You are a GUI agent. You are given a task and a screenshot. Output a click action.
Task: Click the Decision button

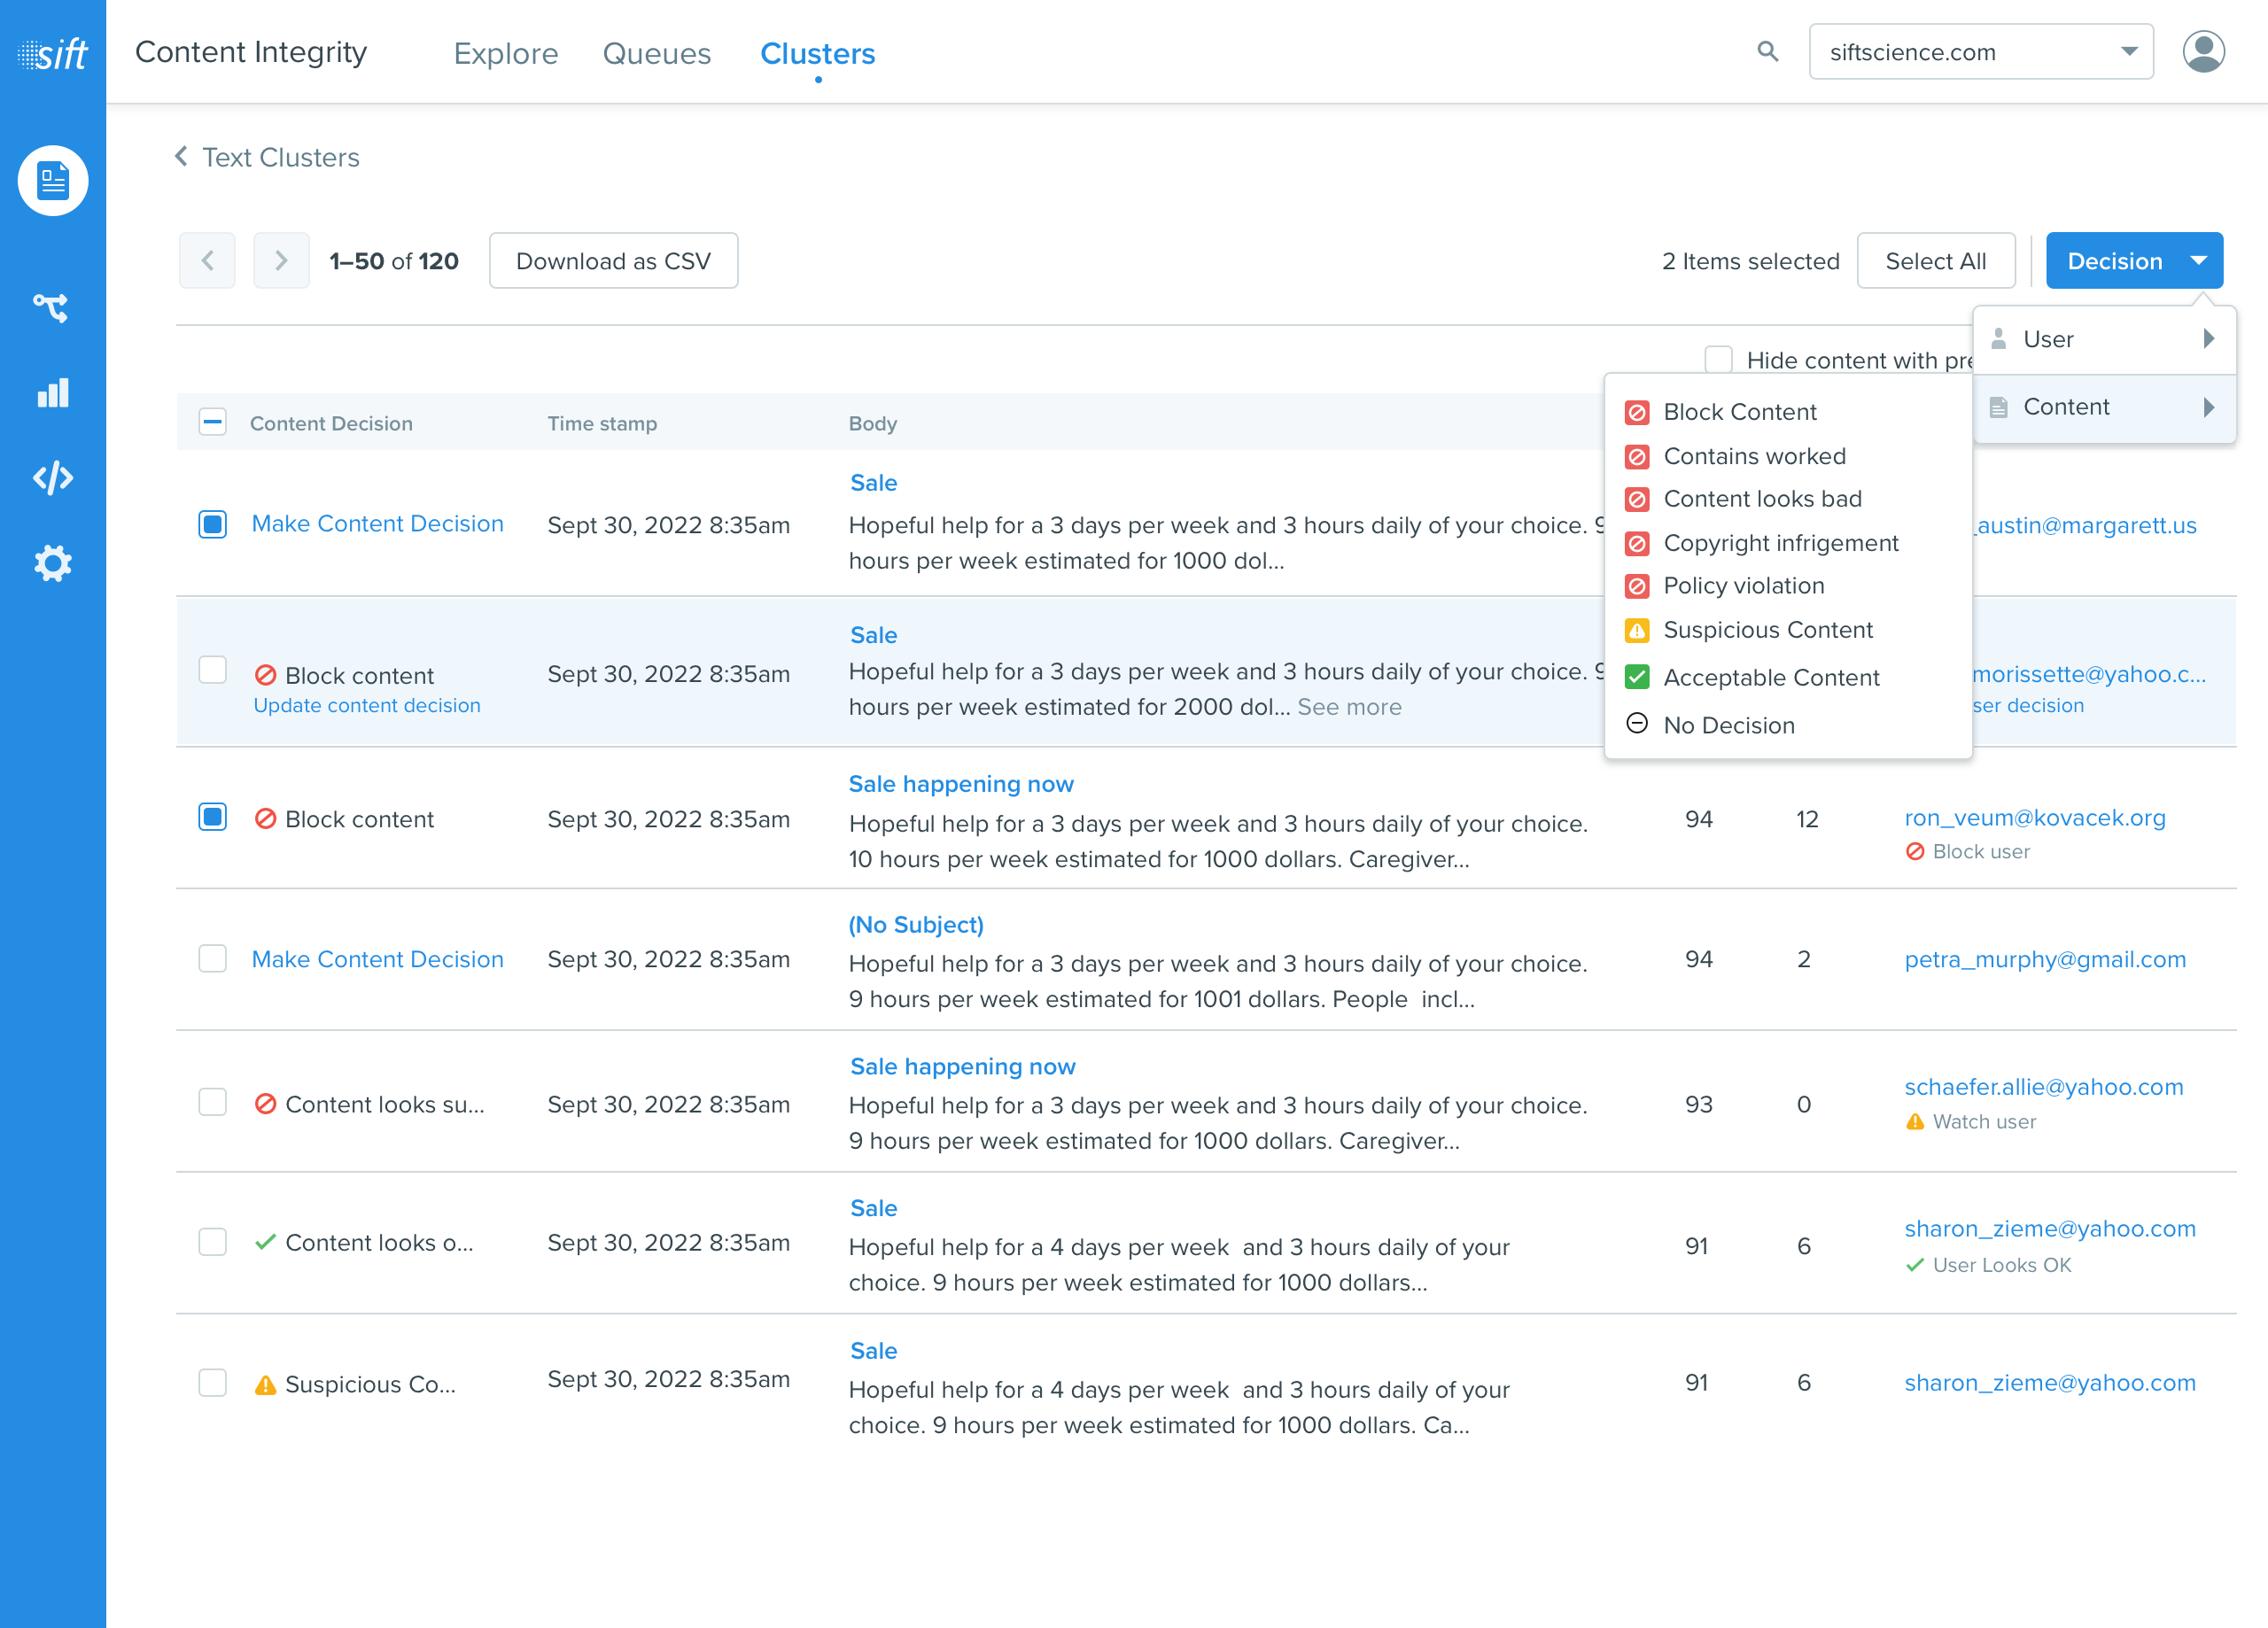coord(2134,261)
